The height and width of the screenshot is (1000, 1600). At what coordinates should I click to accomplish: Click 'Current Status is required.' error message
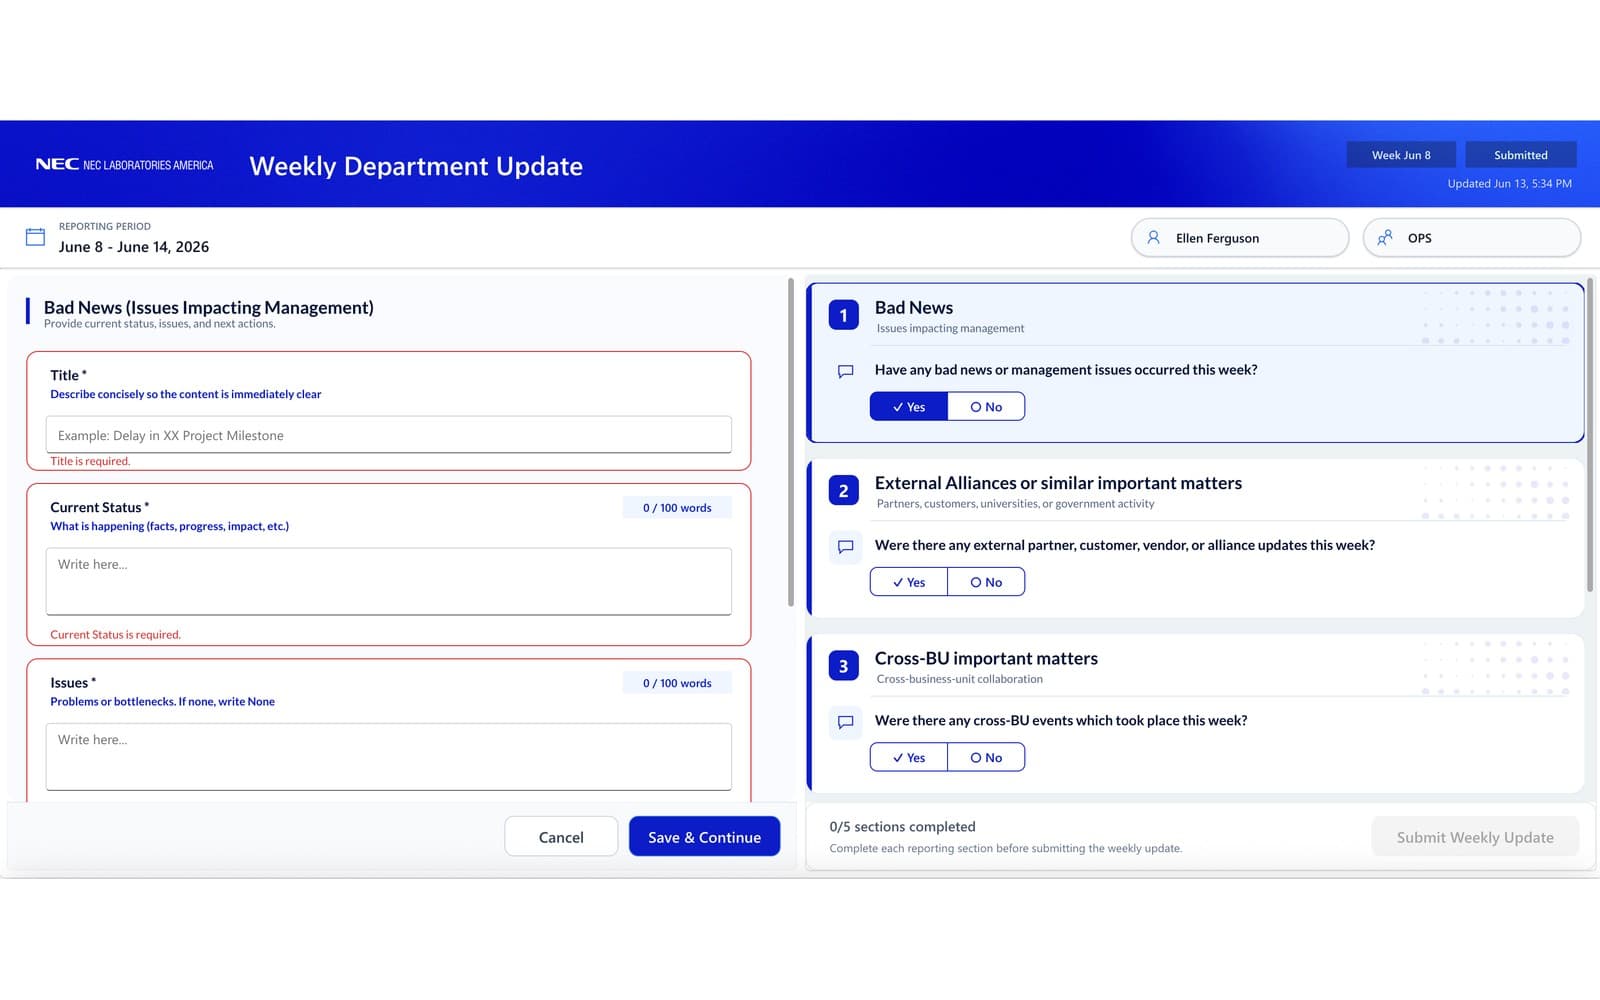click(x=115, y=634)
